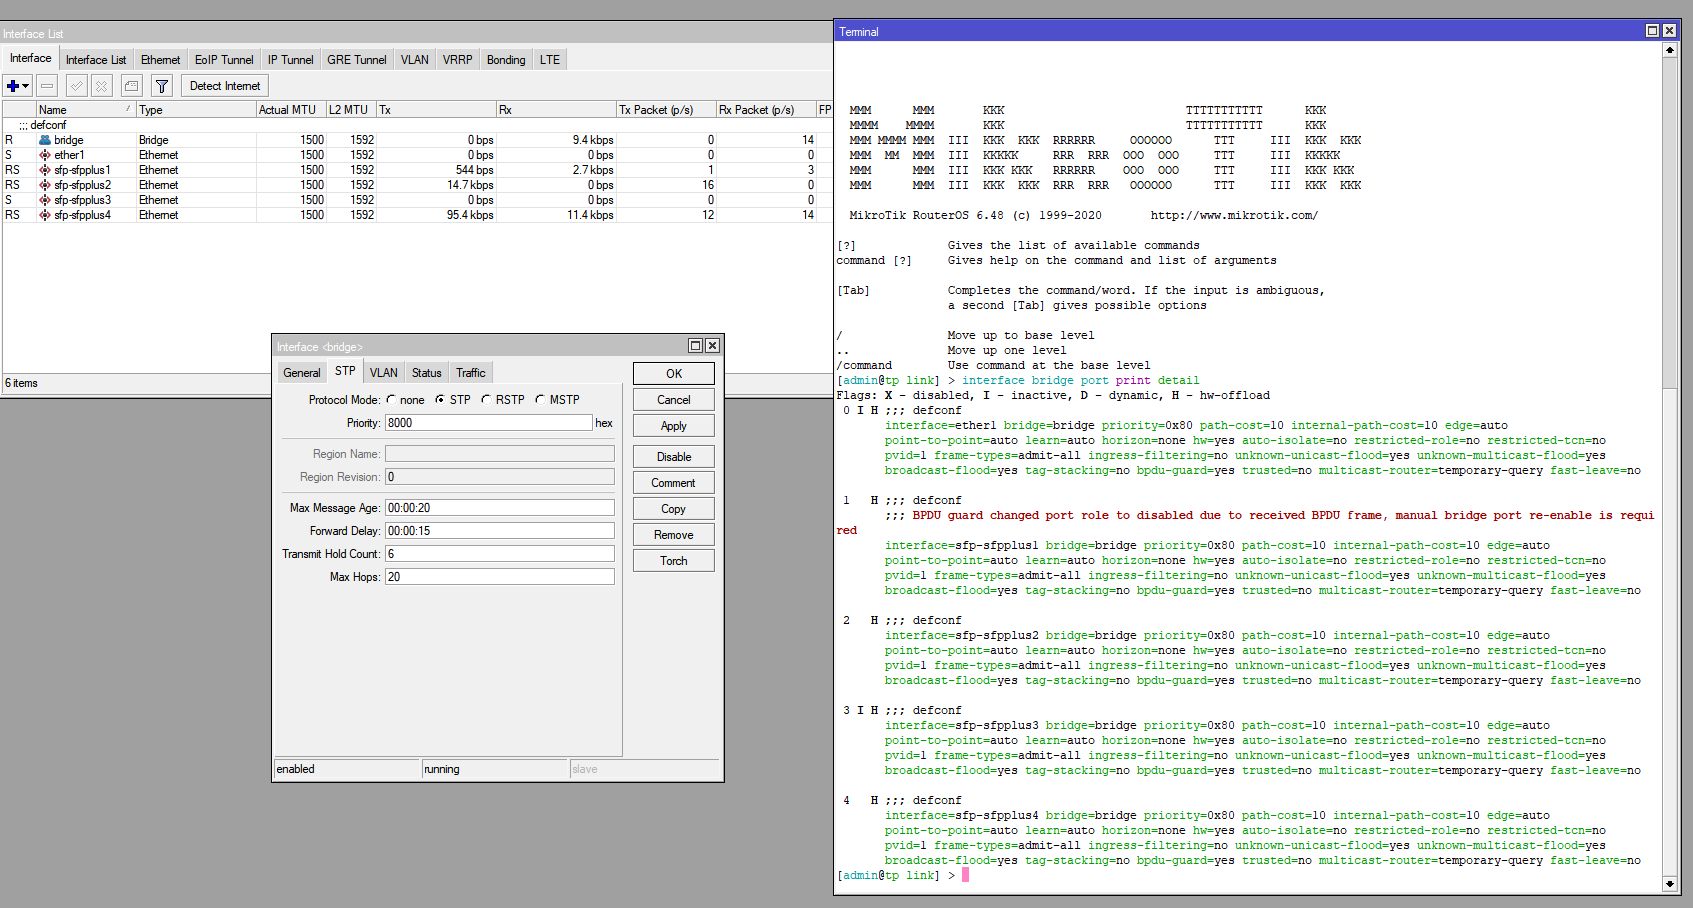The height and width of the screenshot is (908, 1693).
Task: Click the Disable button in bridge dialog
Action: (674, 457)
